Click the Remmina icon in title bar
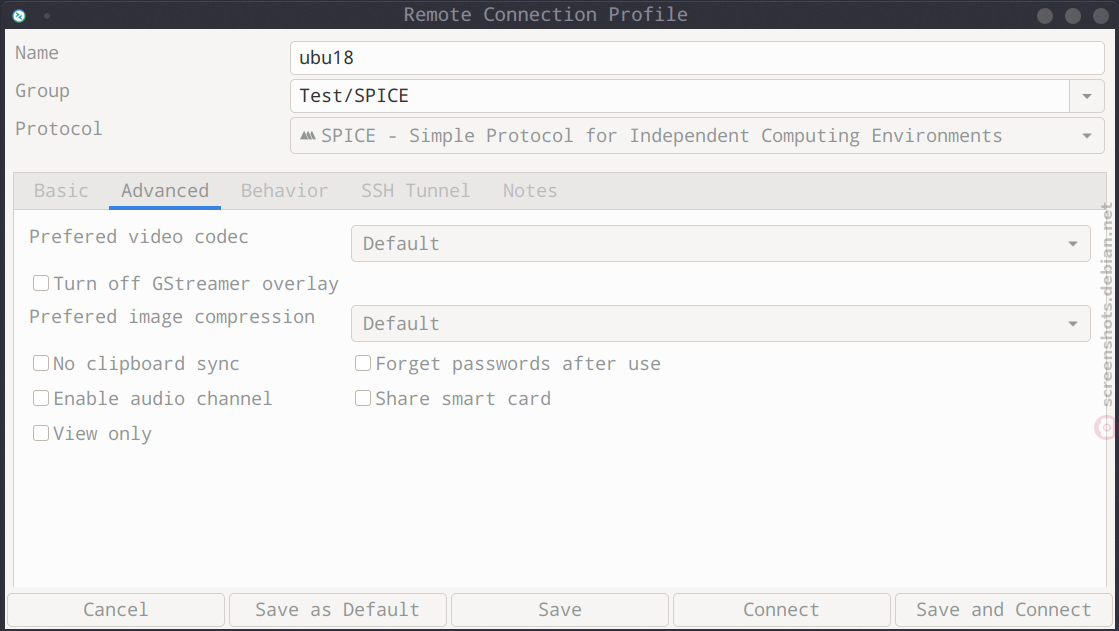 tap(19, 15)
